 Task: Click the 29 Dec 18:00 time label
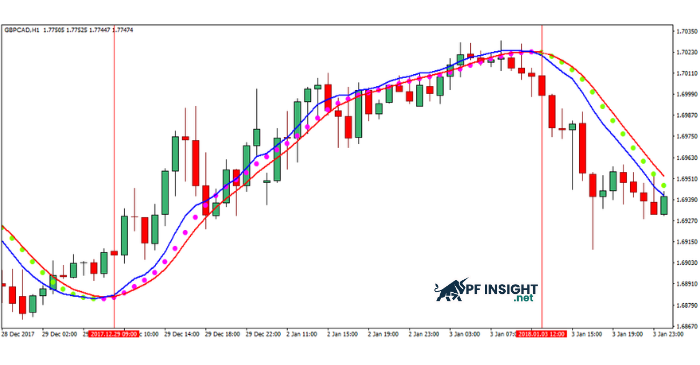223,334
